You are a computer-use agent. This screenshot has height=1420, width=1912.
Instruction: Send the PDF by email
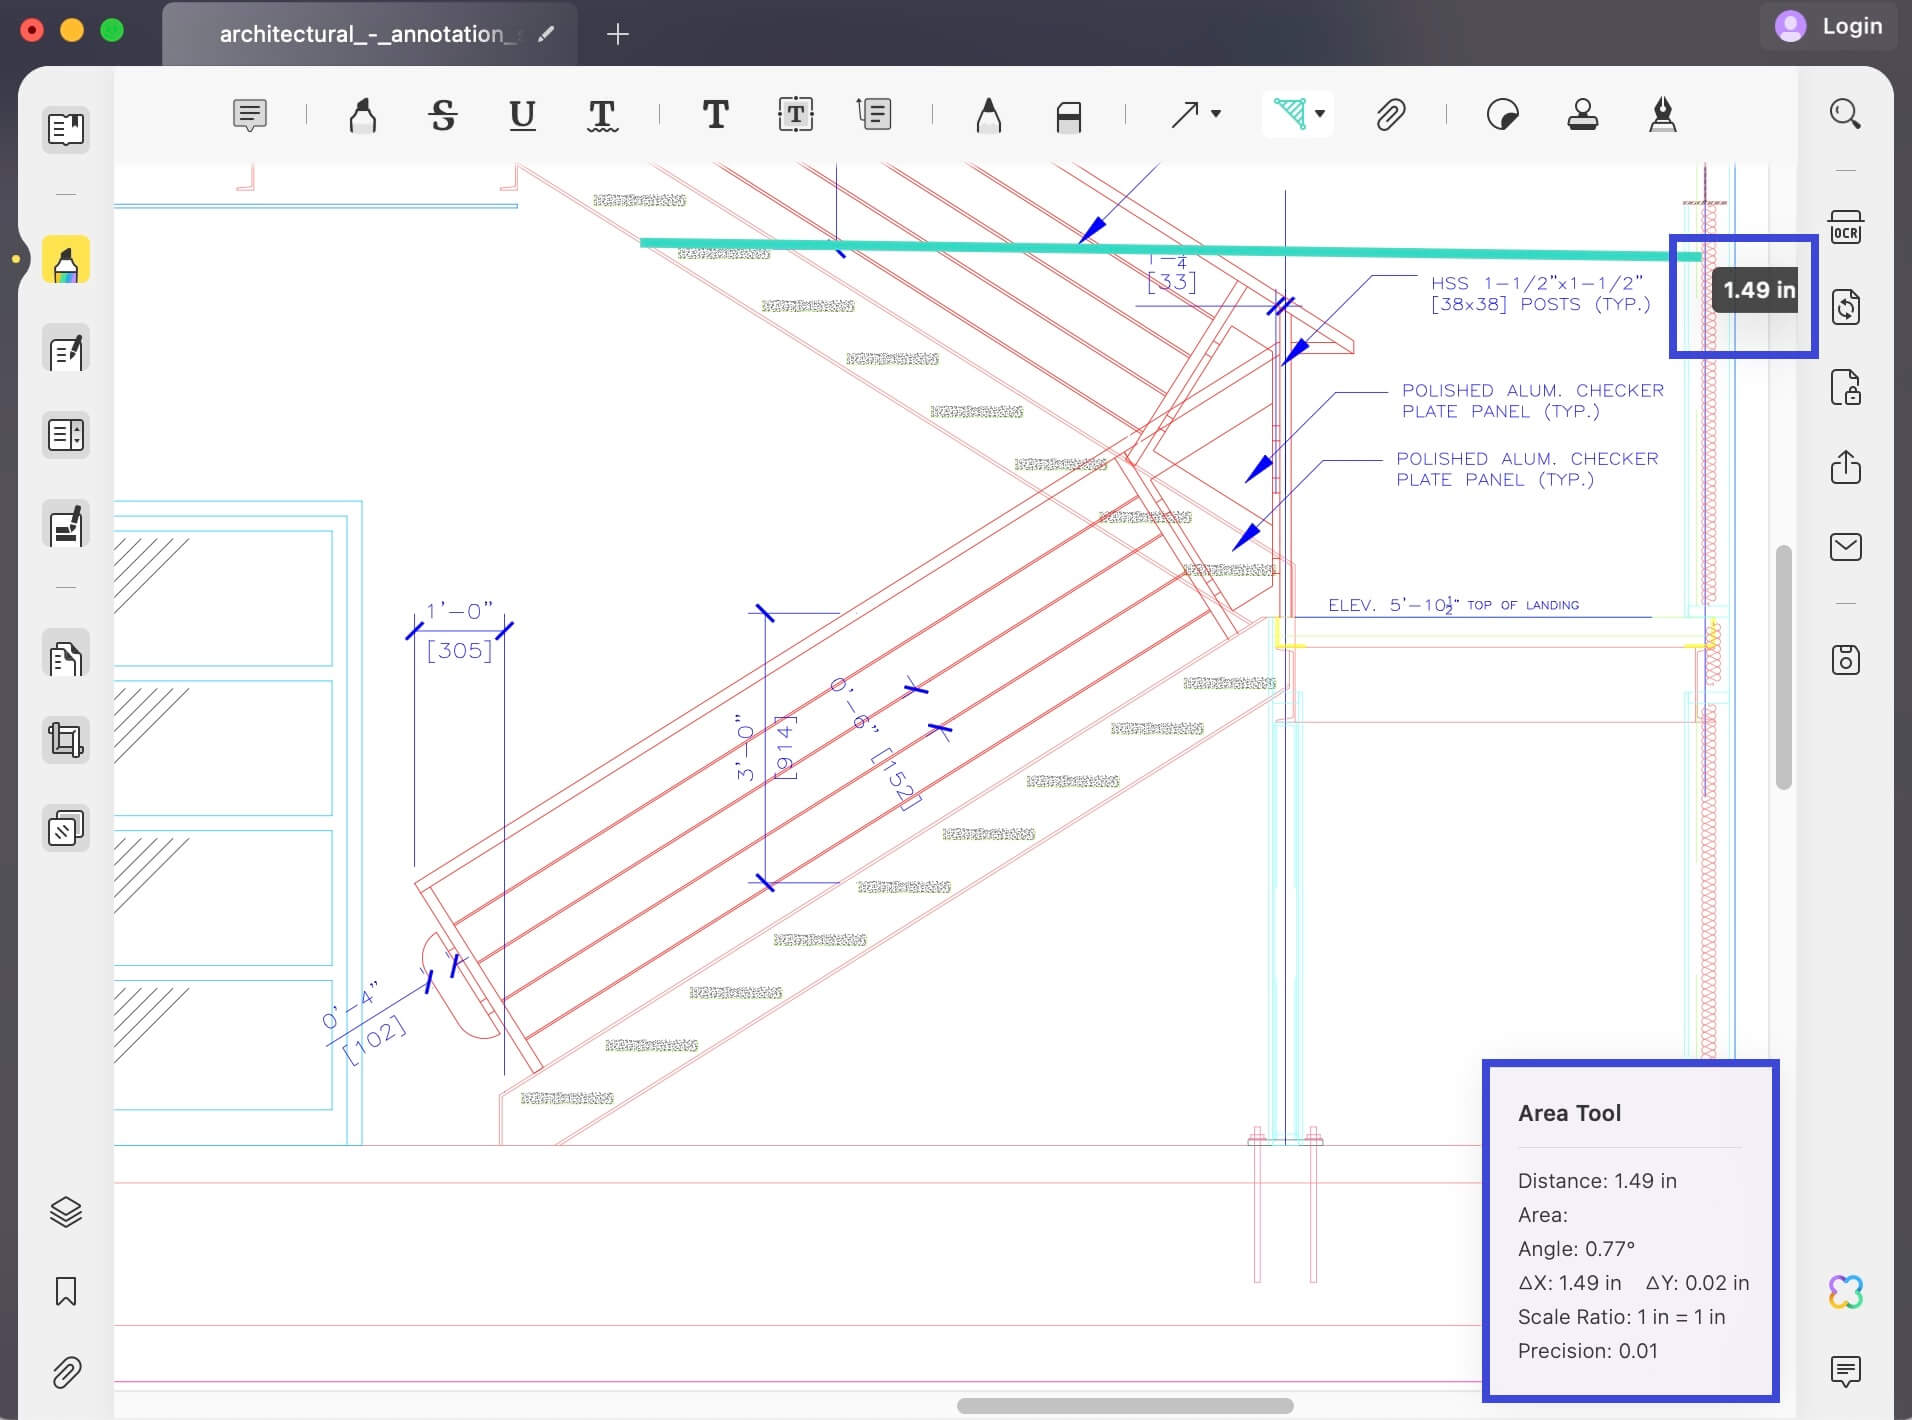tap(1844, 547)
